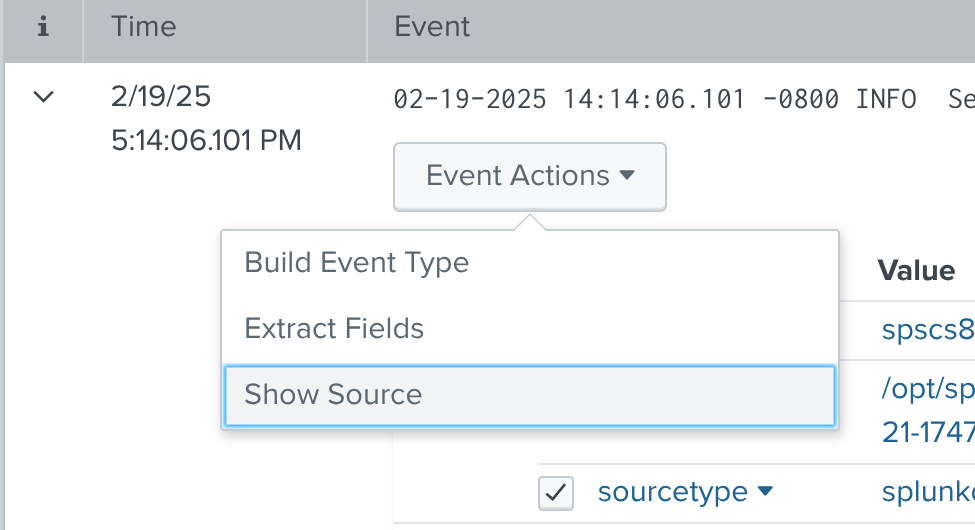Viewport: 975px width, 530px height.
Task: Click the sourcetype field name
Action: click(672, 492)
